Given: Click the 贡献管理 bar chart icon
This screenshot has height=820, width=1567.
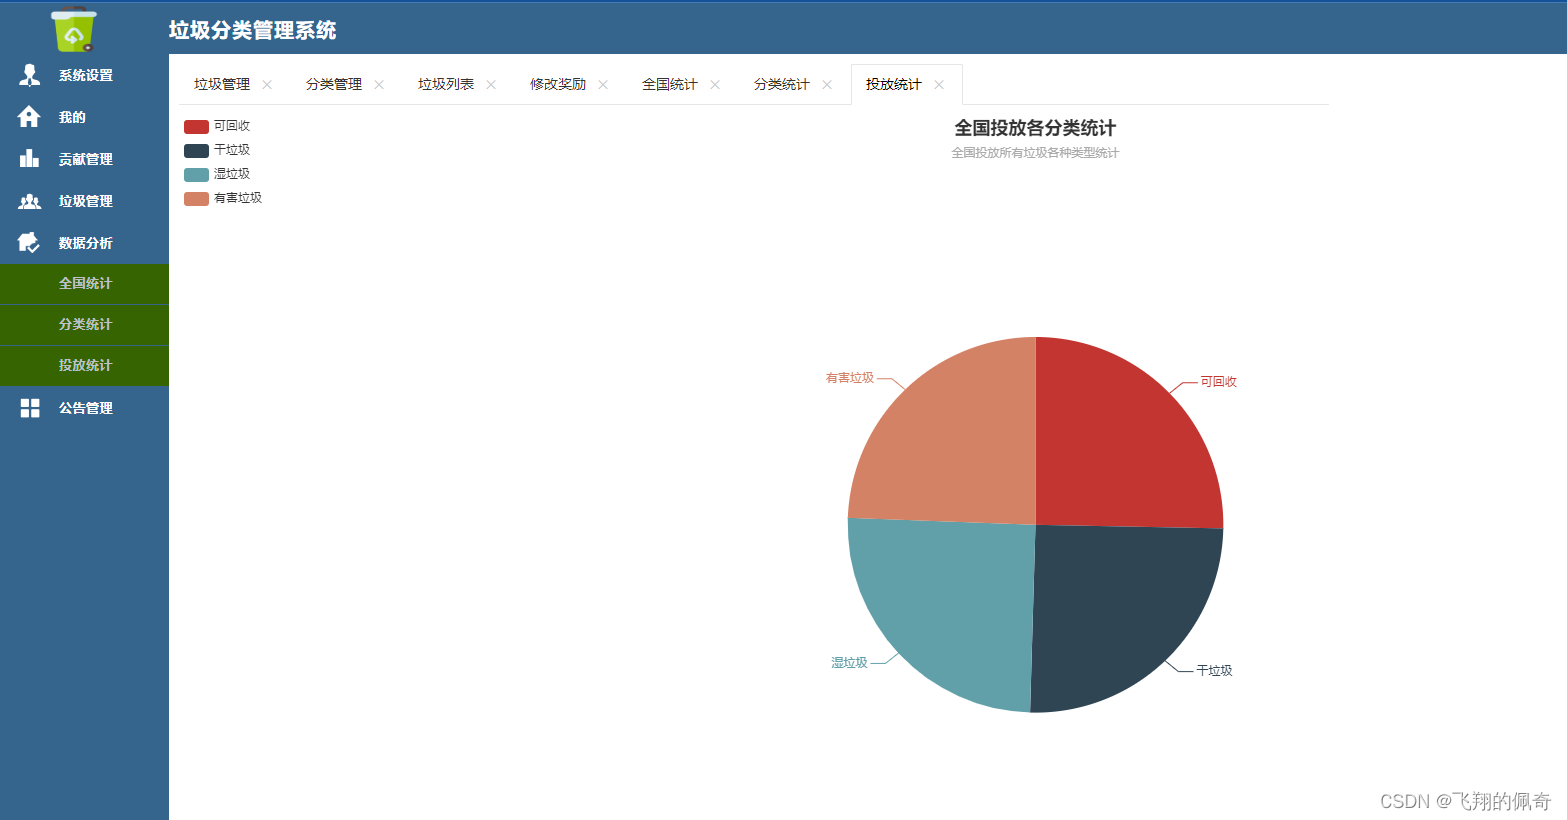Looking at the screenshot, I should (x=29, y=159).
